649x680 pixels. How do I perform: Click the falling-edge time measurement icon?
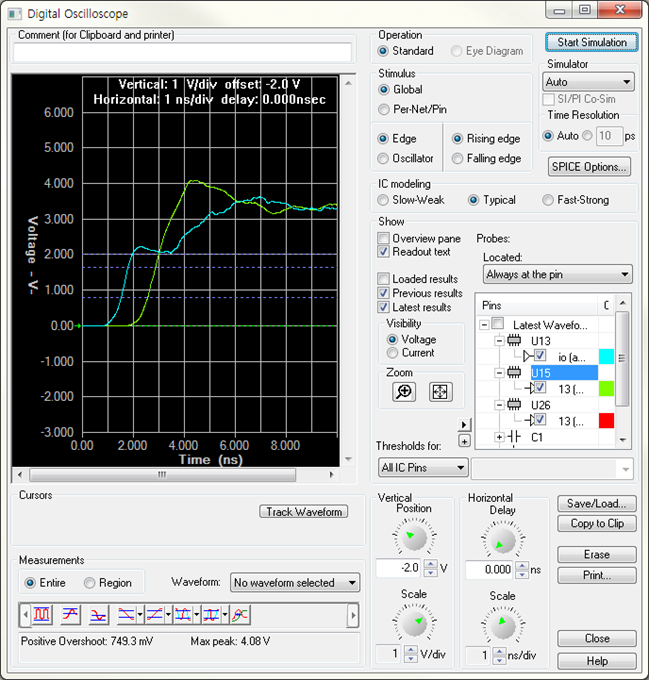pos(126,615)
